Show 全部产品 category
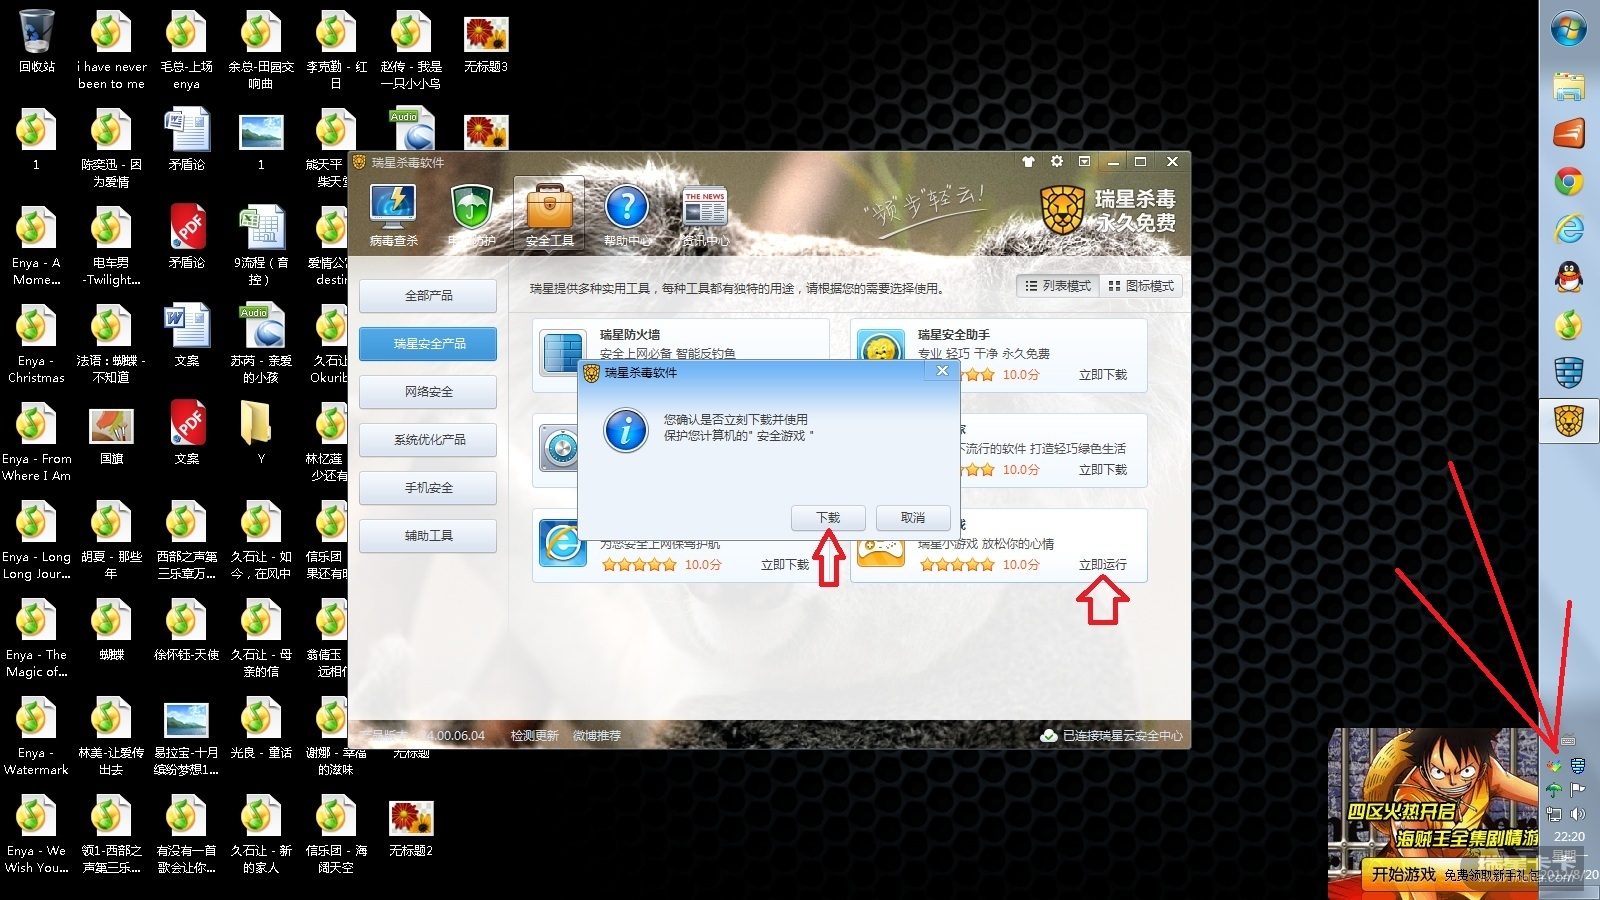The width and height of the screenshot is (1600, 900). tap(428, 296)
